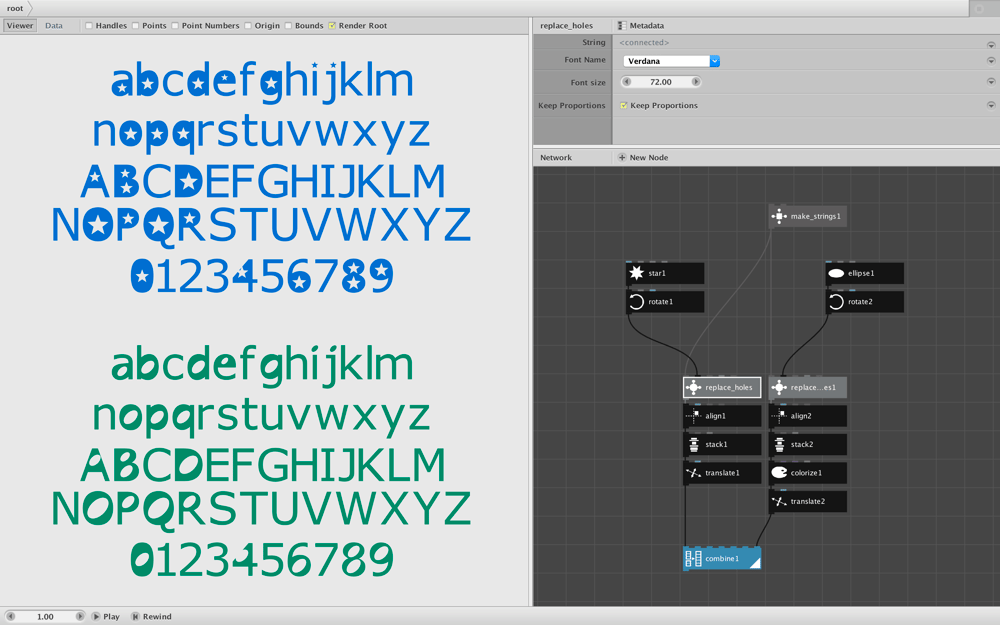
Task: Decrease the font size with left arrow
Action: (x=626, y=82)
